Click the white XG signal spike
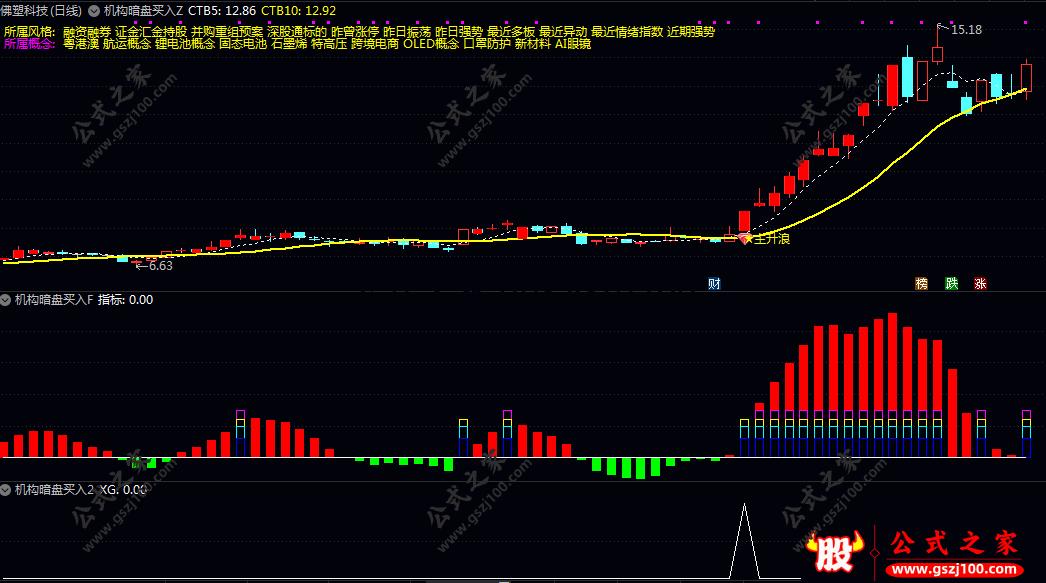The width and height of the screenshot is (1046, 583). pos(744,541)
